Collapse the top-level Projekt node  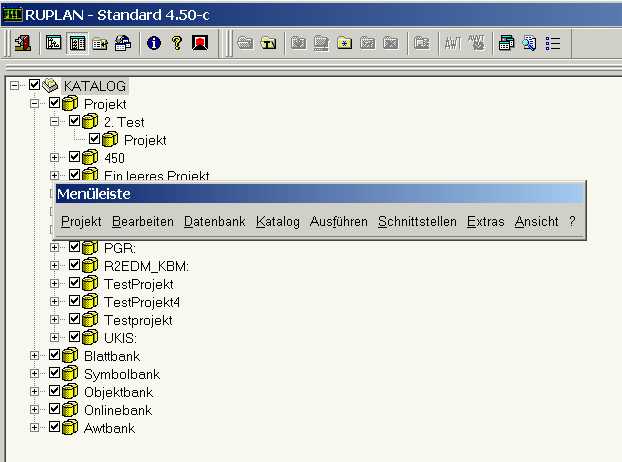pyautogui.click(x=35, y=104)
